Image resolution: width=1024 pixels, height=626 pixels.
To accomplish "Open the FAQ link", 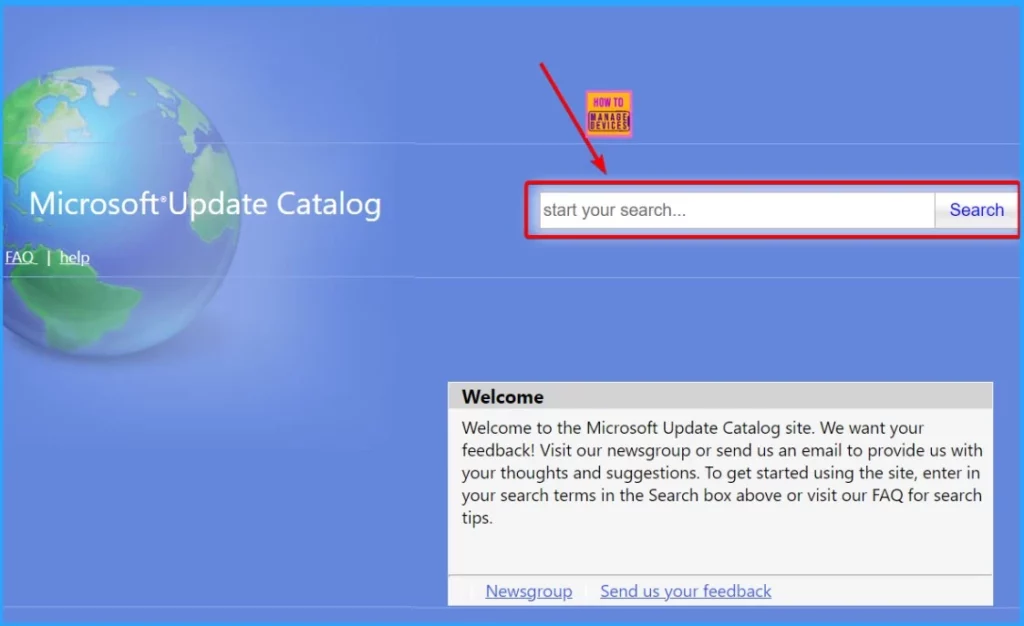I will (x=20, y=257).
